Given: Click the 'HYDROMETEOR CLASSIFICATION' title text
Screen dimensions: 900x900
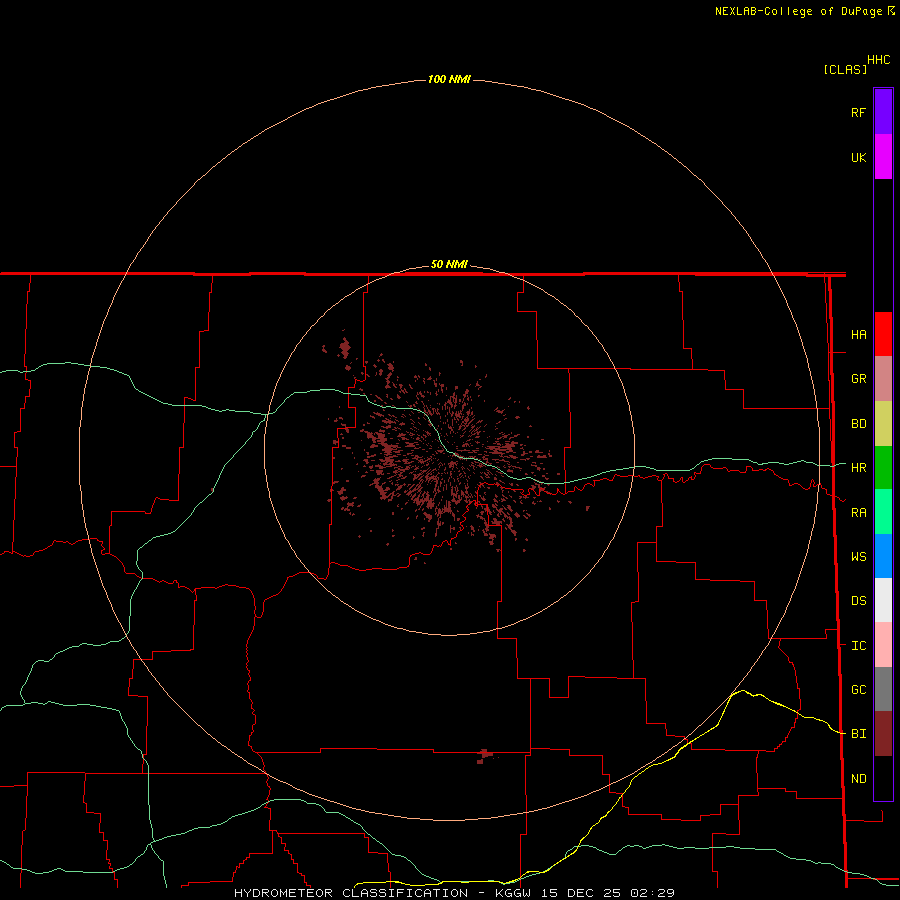Looking at the screenshot, I should (x=351, y=893).
